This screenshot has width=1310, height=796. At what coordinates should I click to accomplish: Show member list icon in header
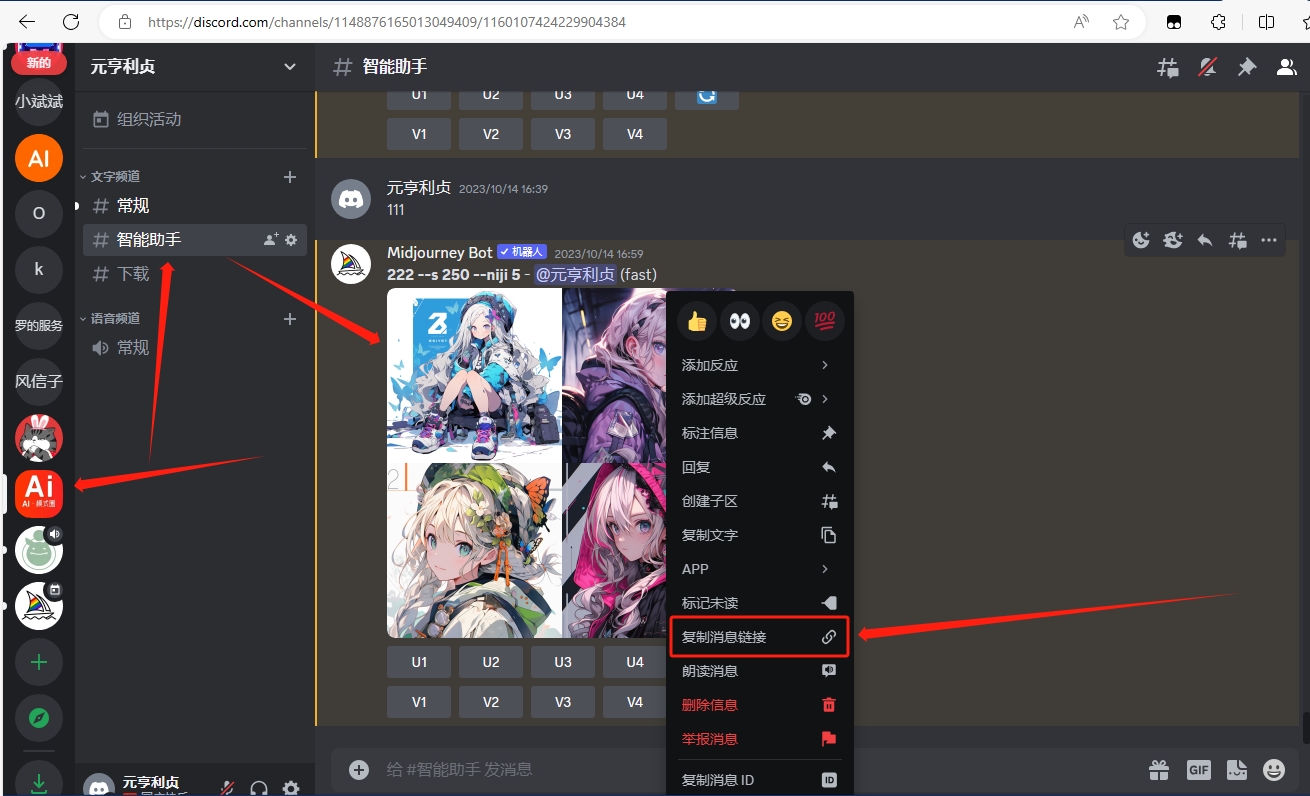pos(1287,67)
